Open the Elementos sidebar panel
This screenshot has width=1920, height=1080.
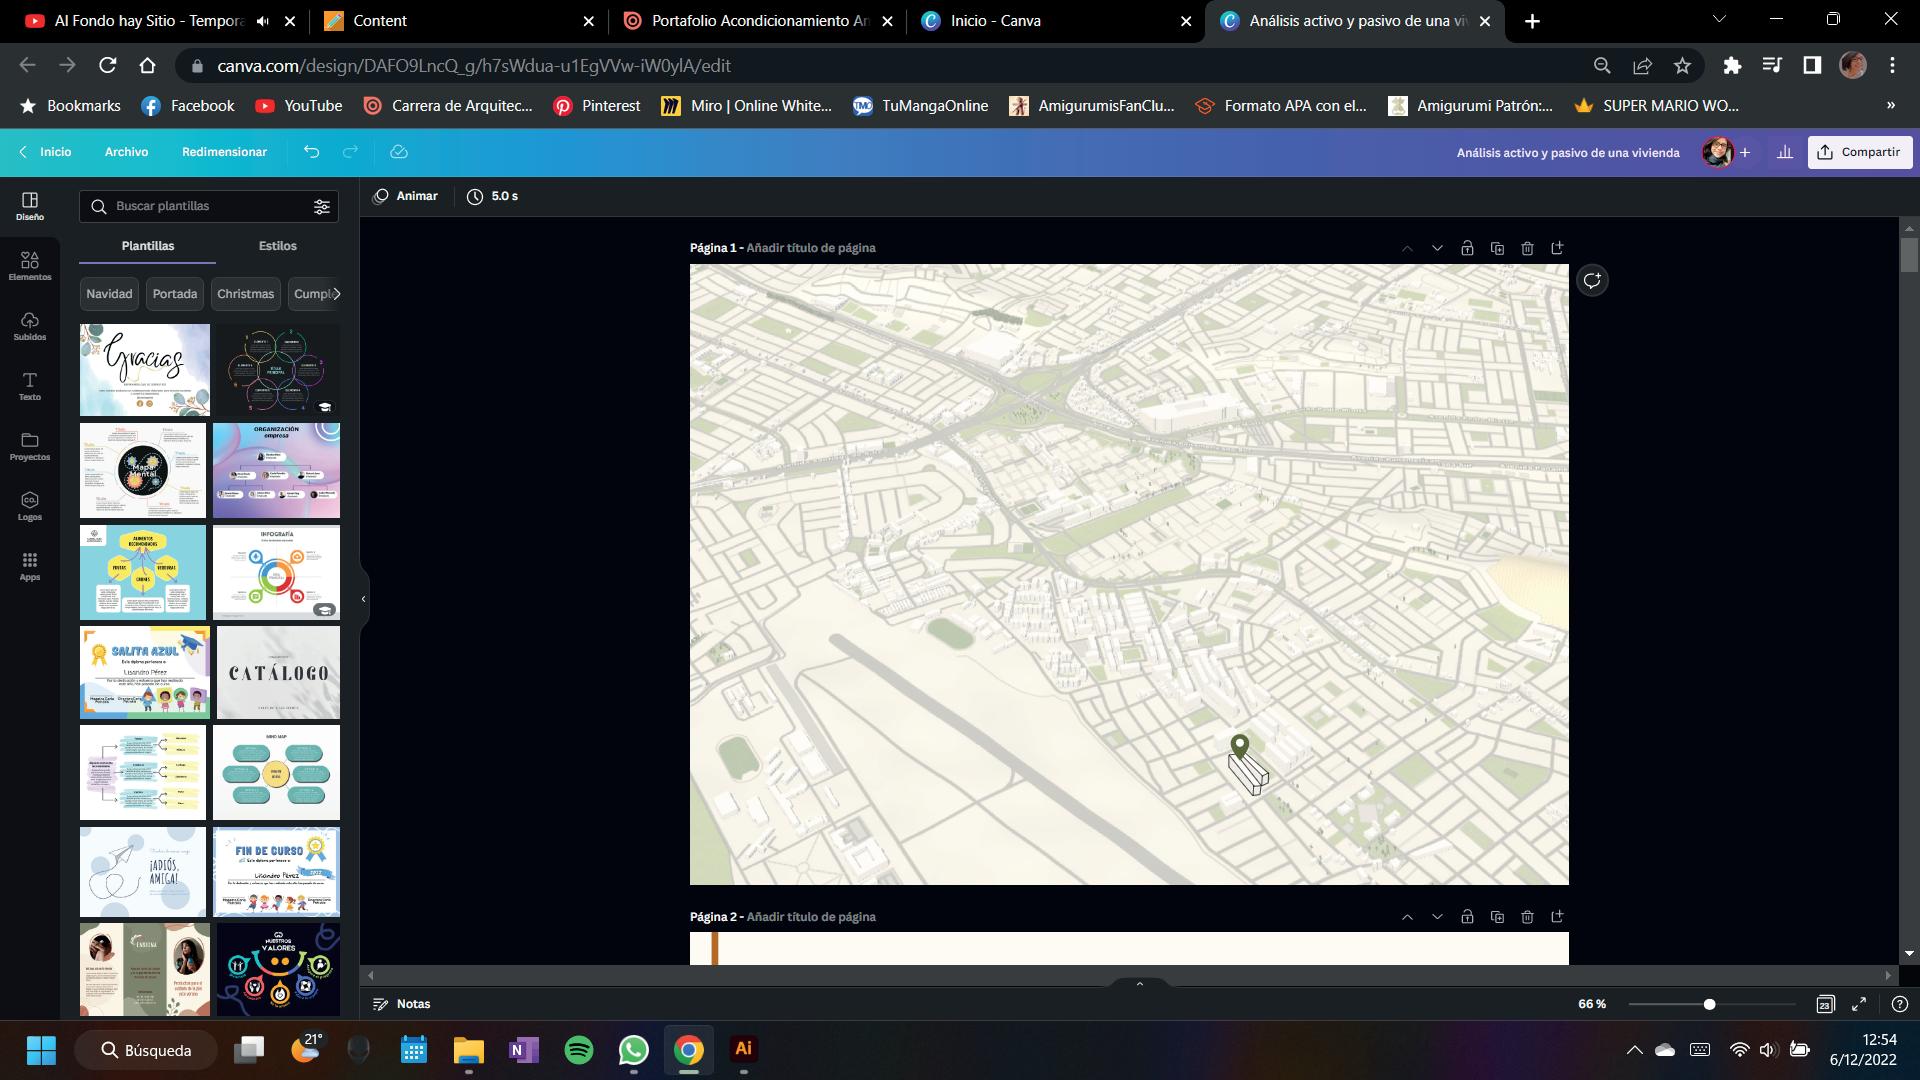pos(30,265)
